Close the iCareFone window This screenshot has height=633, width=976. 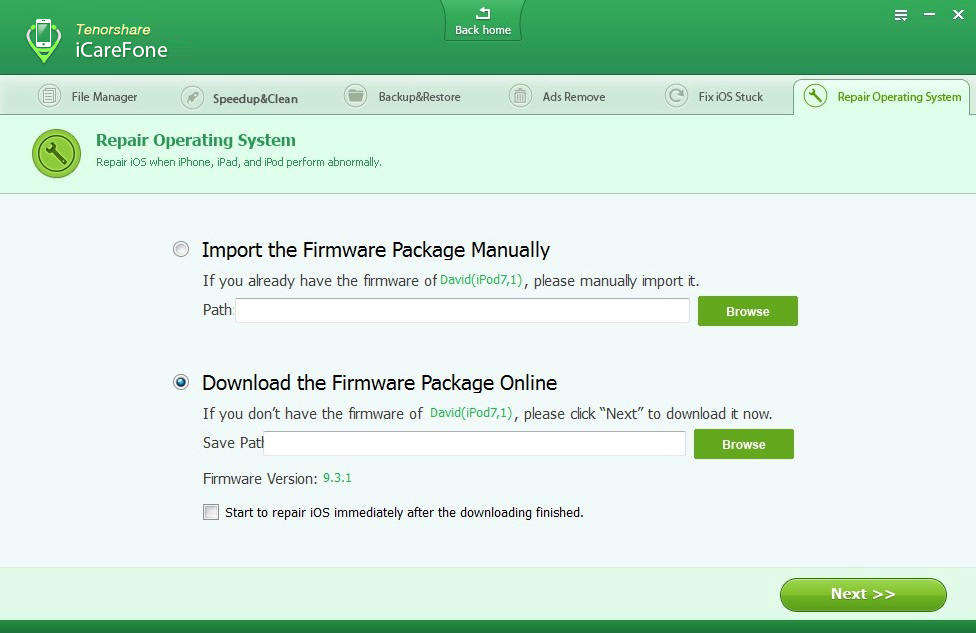pyautogui.click(x=958, y=14)
